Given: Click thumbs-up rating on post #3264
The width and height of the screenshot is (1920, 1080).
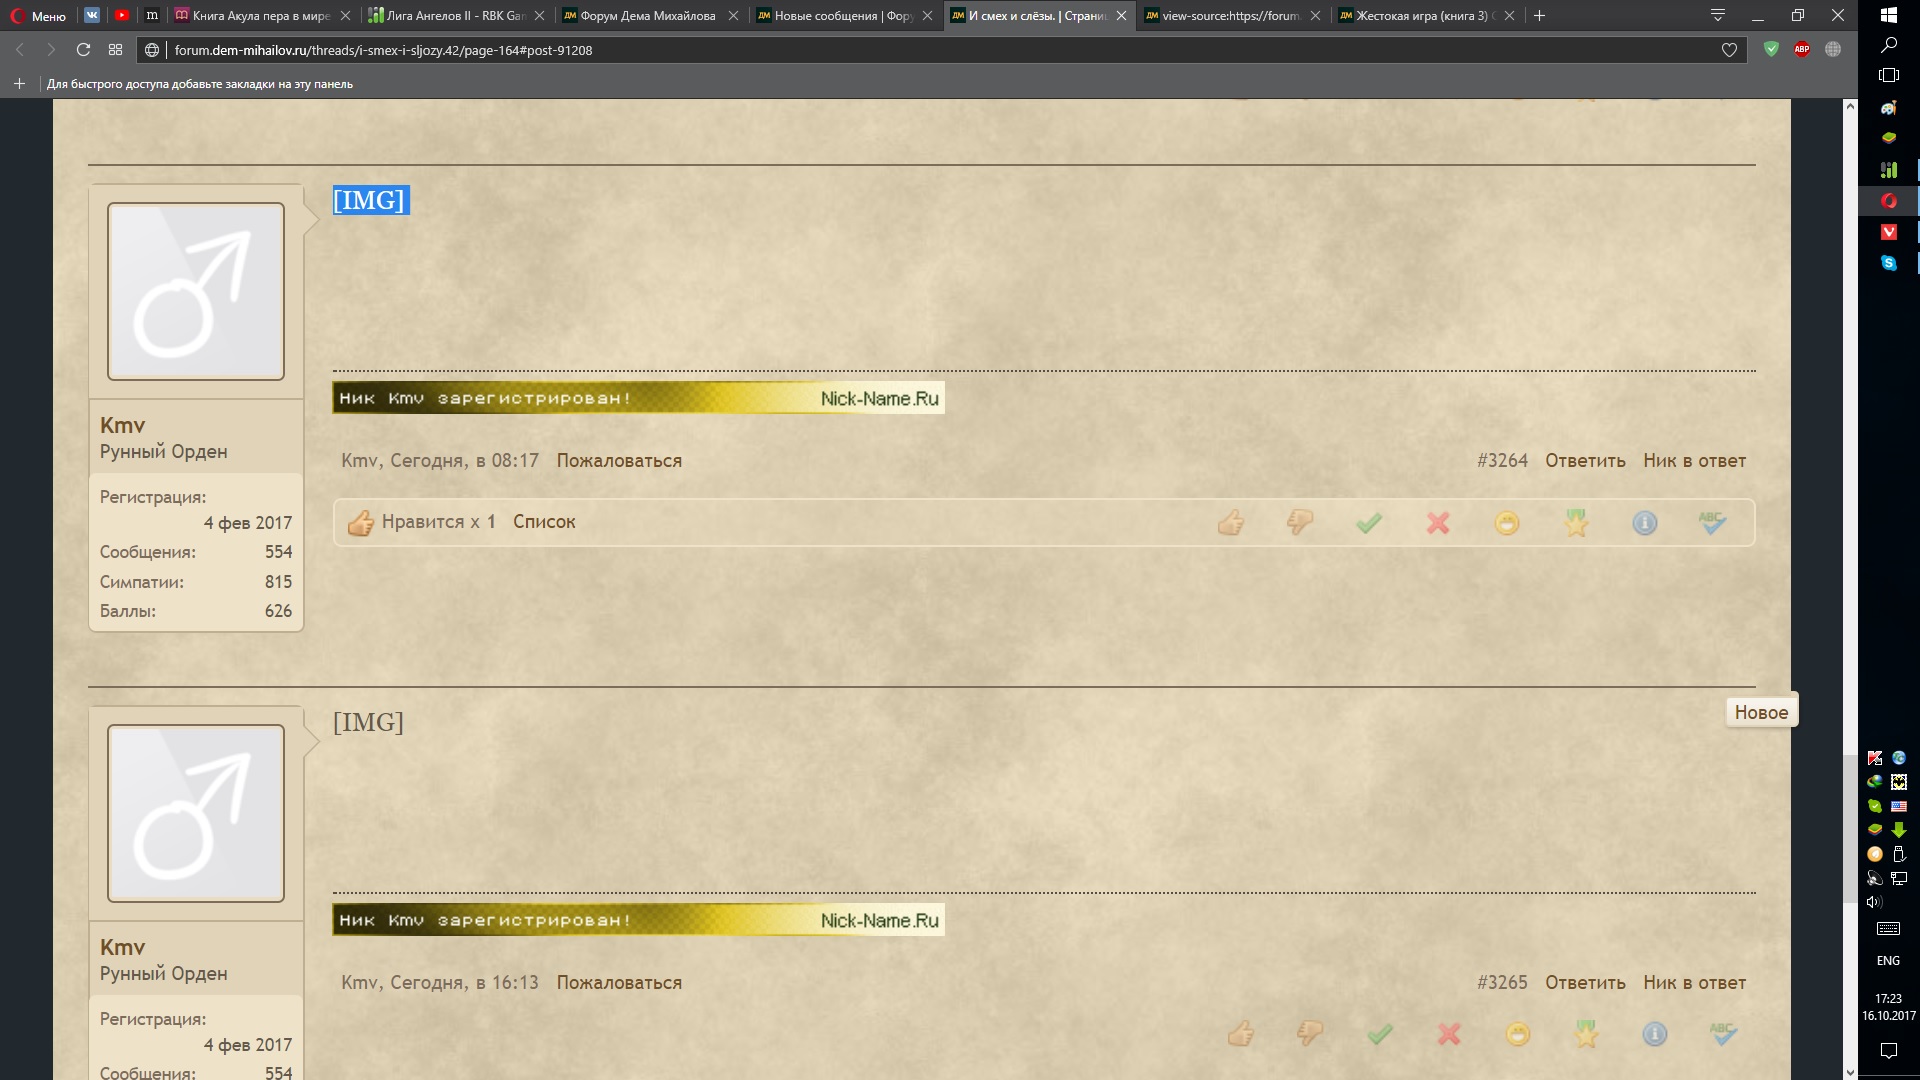Looking at the screenshot, I should pyautogui.click(x=1231, y=522).
